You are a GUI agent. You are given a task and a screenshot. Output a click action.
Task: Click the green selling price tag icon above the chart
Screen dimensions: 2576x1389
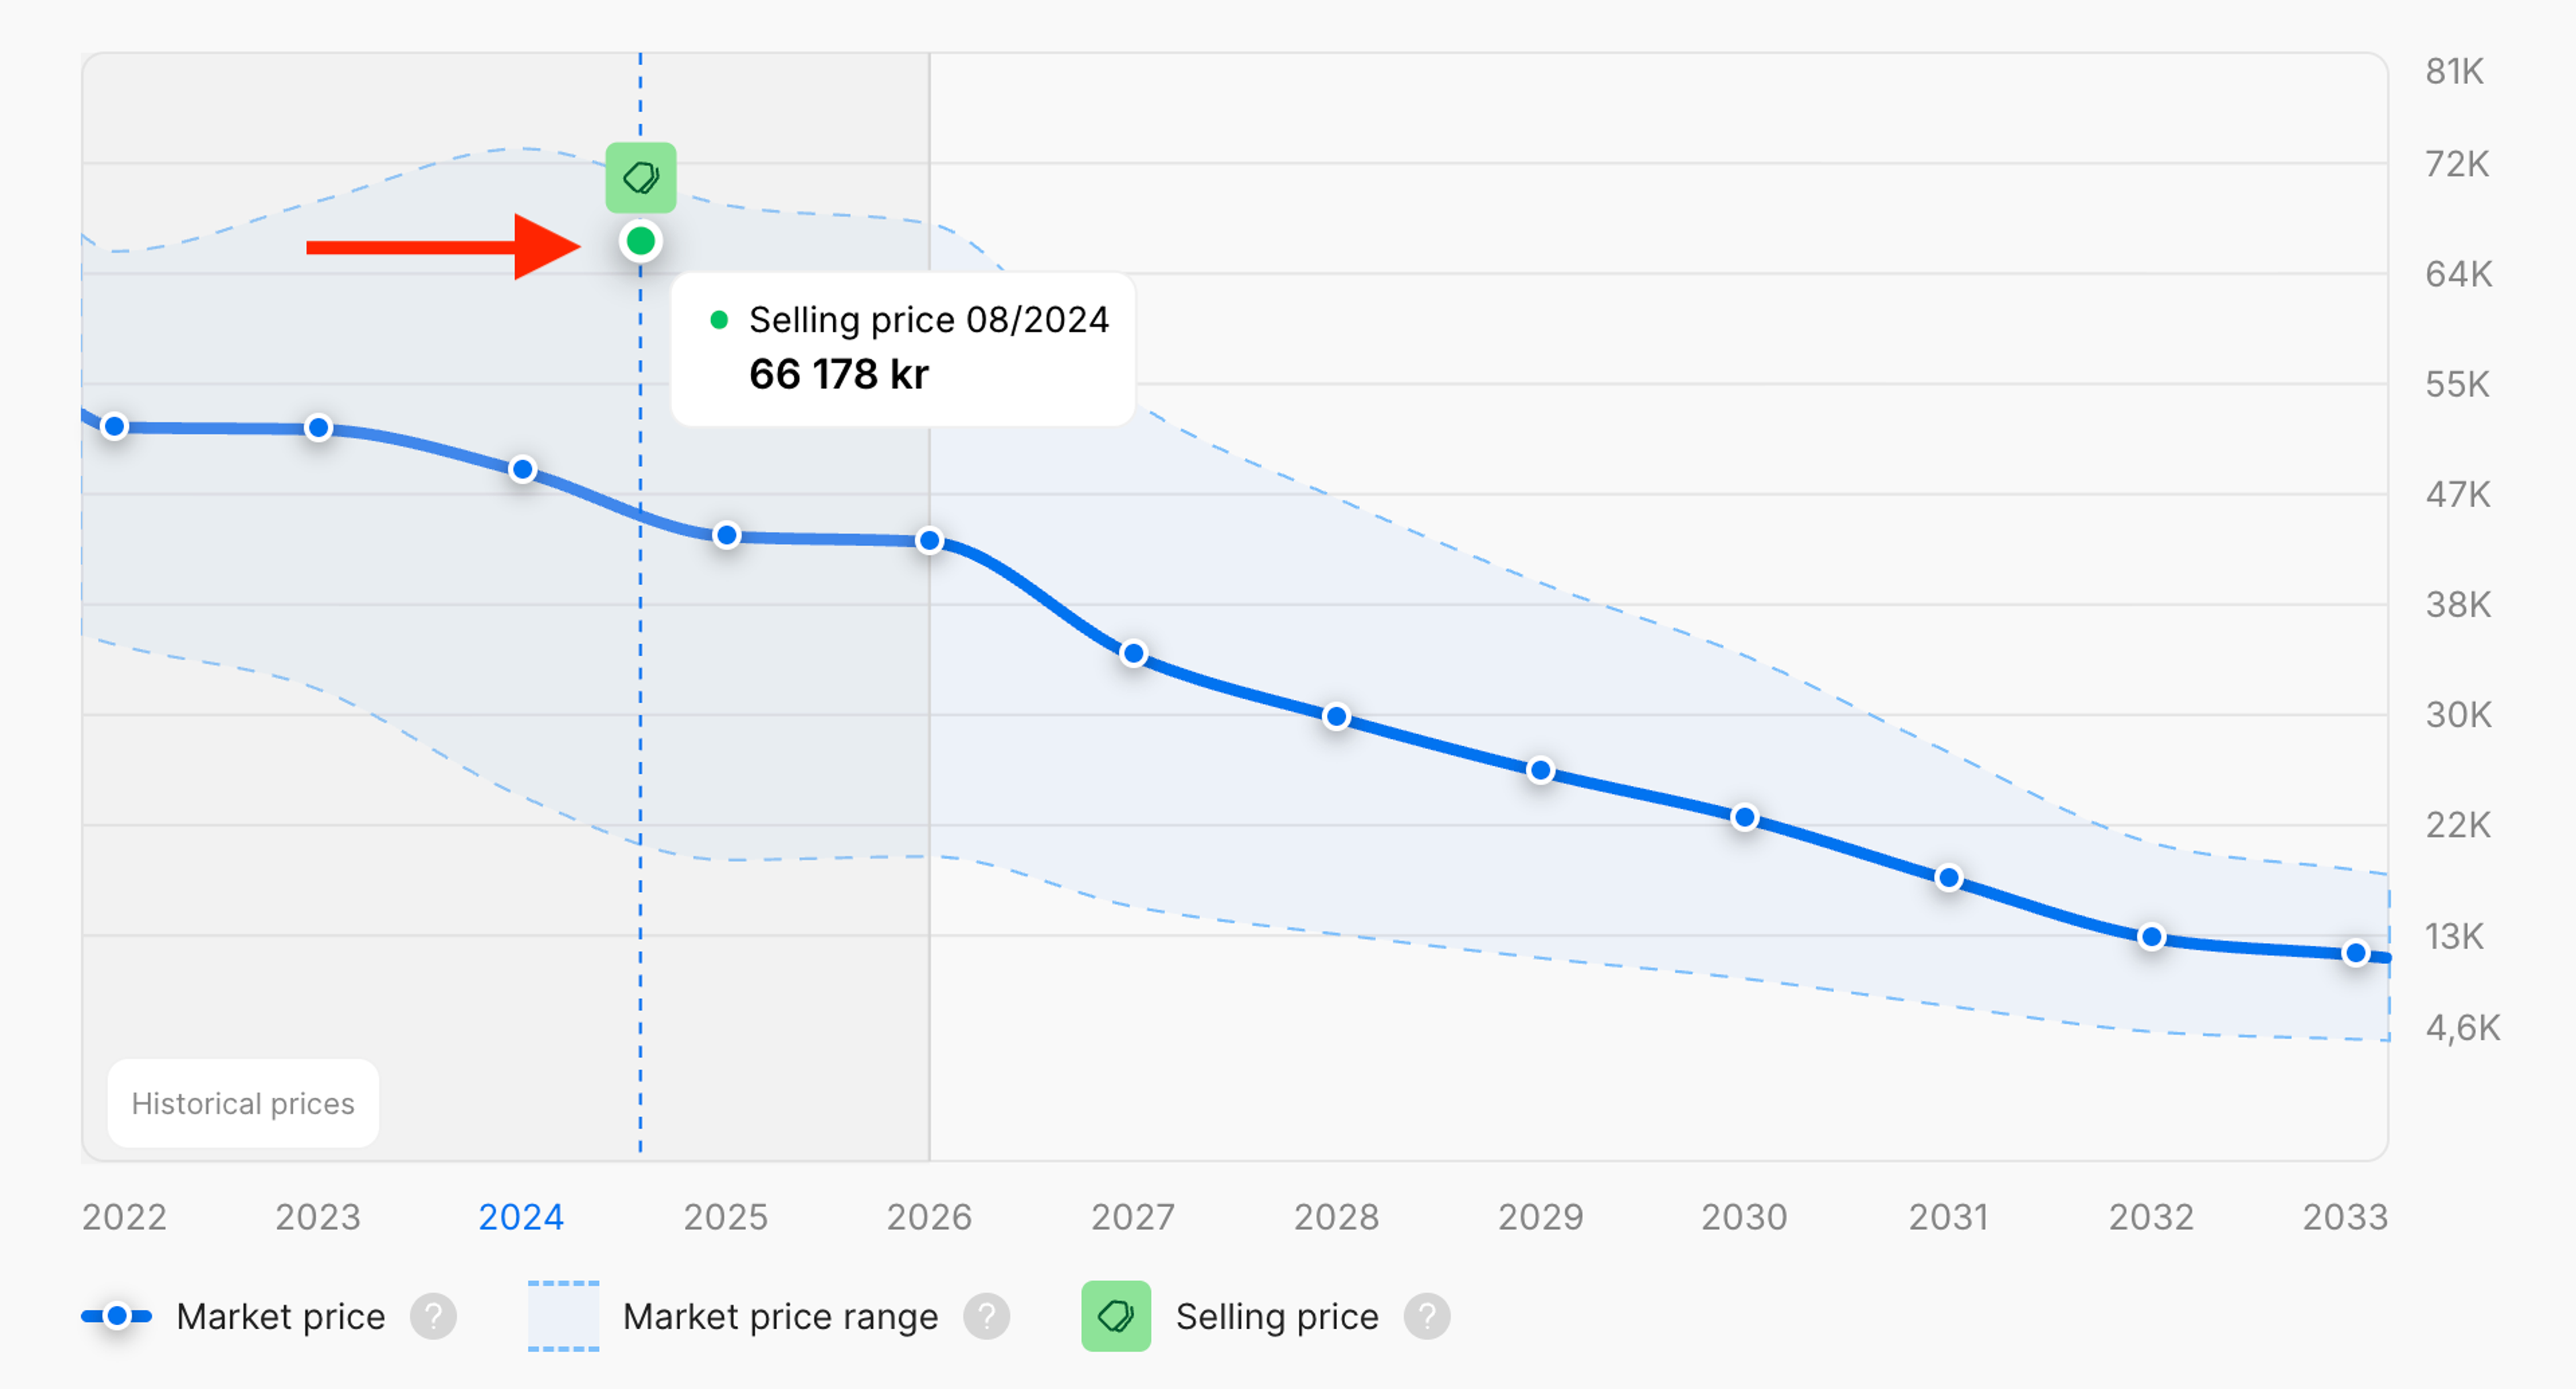(x=641, y=176)
